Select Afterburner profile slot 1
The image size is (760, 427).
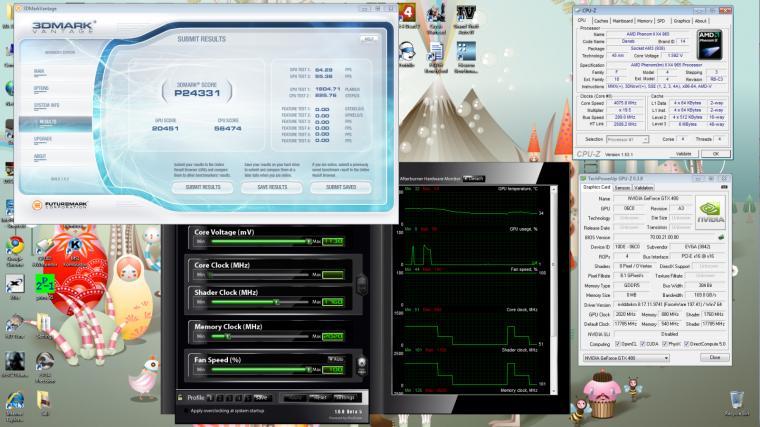(210, 398)
